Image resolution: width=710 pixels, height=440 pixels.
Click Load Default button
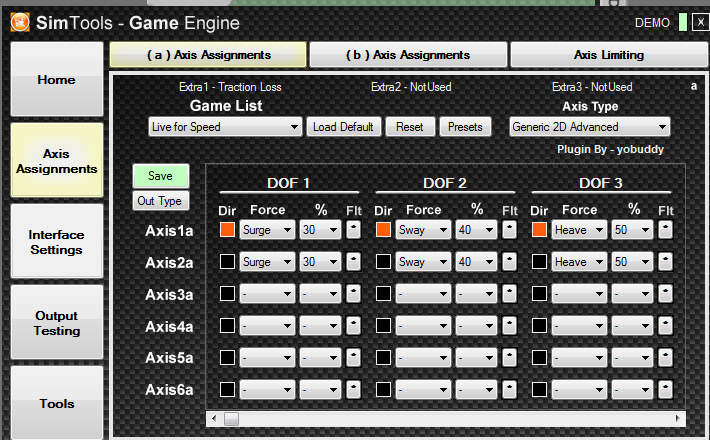point(344,127)
